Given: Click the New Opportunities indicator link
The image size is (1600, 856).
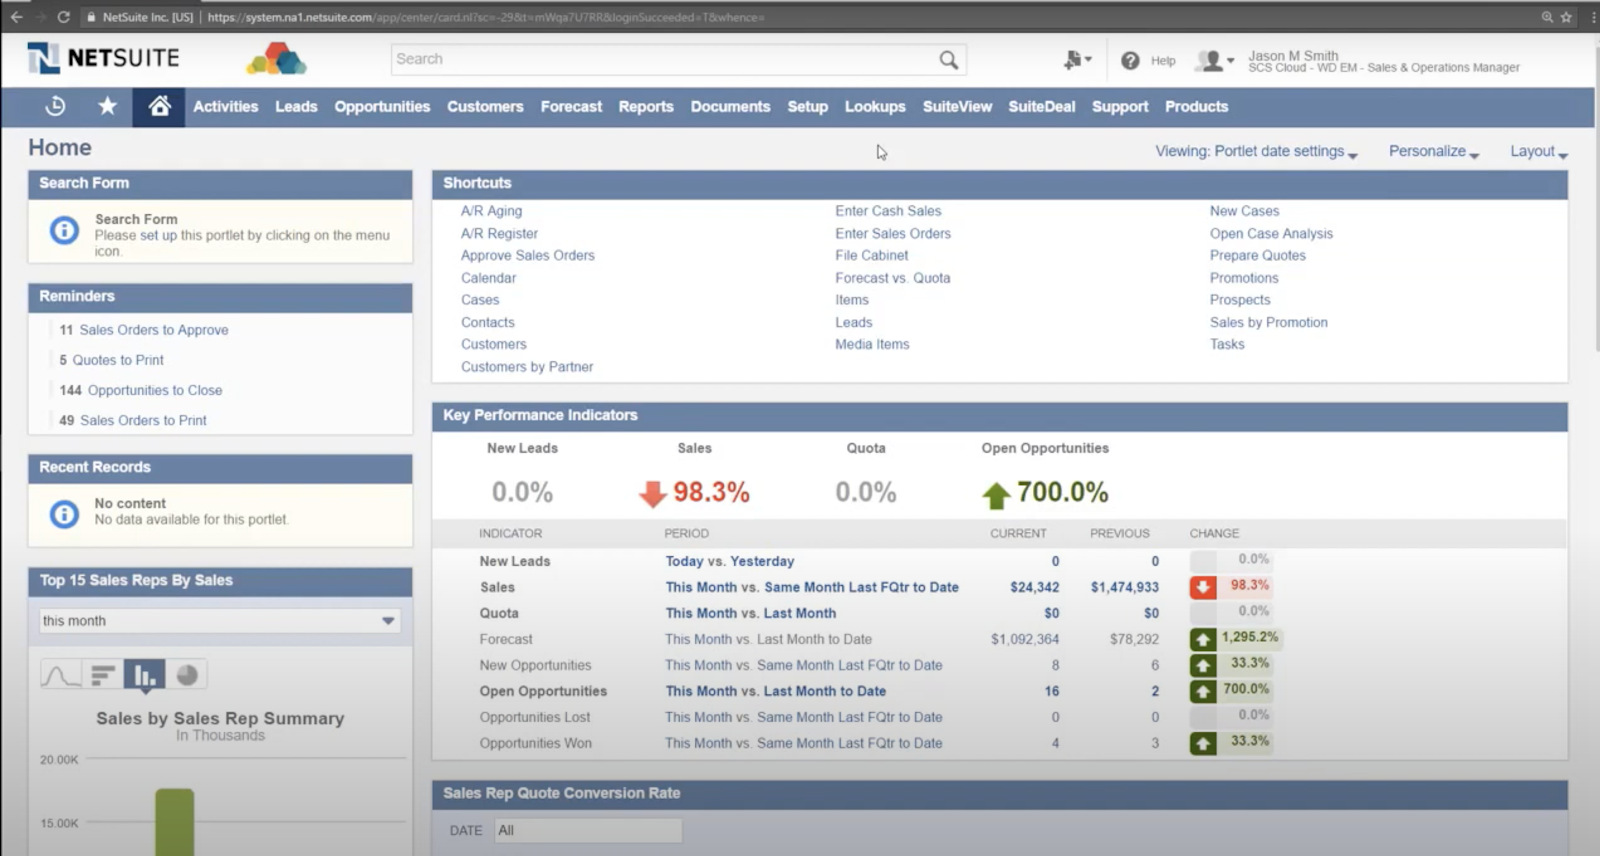Looking at the screenshot, I should pos(535,665).
